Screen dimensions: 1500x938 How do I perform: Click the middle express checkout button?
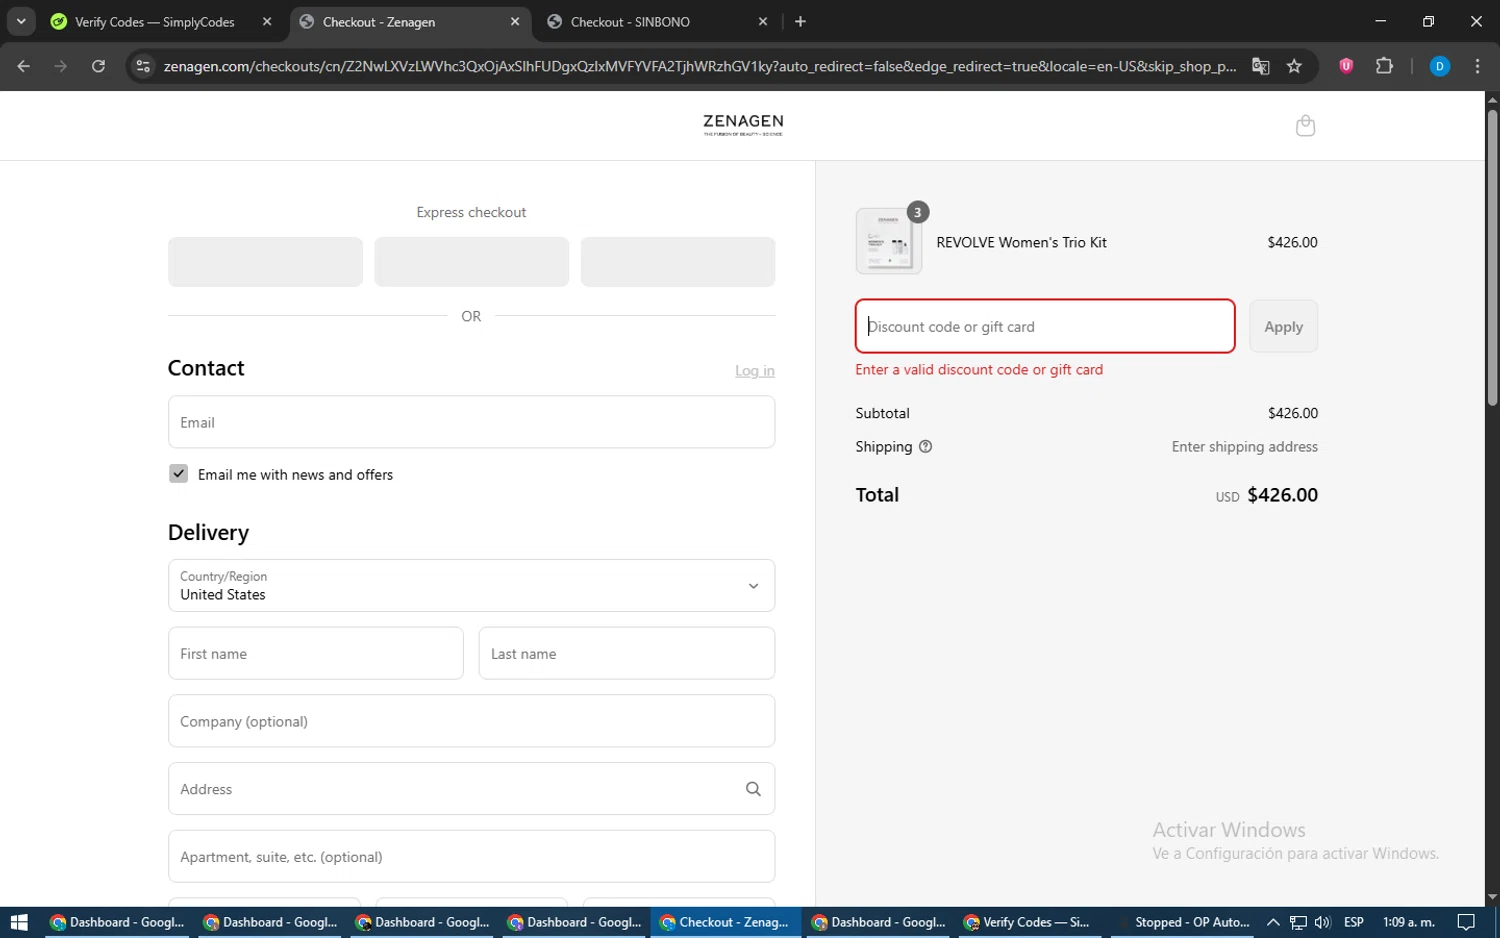(471, 262)
